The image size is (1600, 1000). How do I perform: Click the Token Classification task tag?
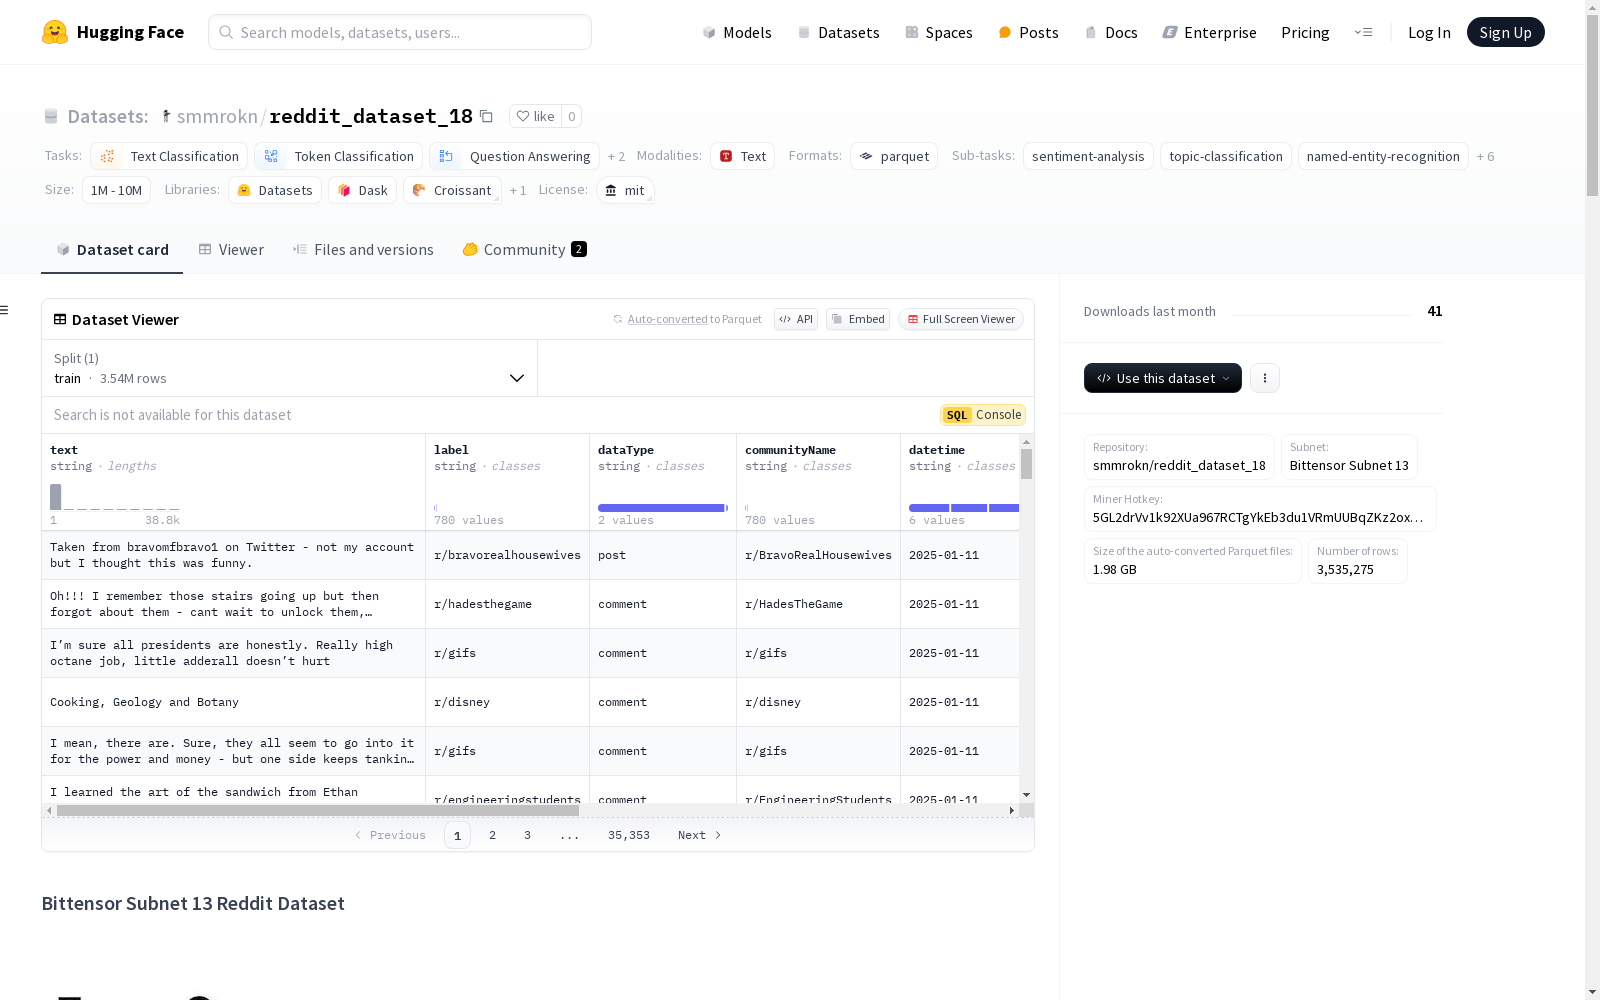point(338,156)
